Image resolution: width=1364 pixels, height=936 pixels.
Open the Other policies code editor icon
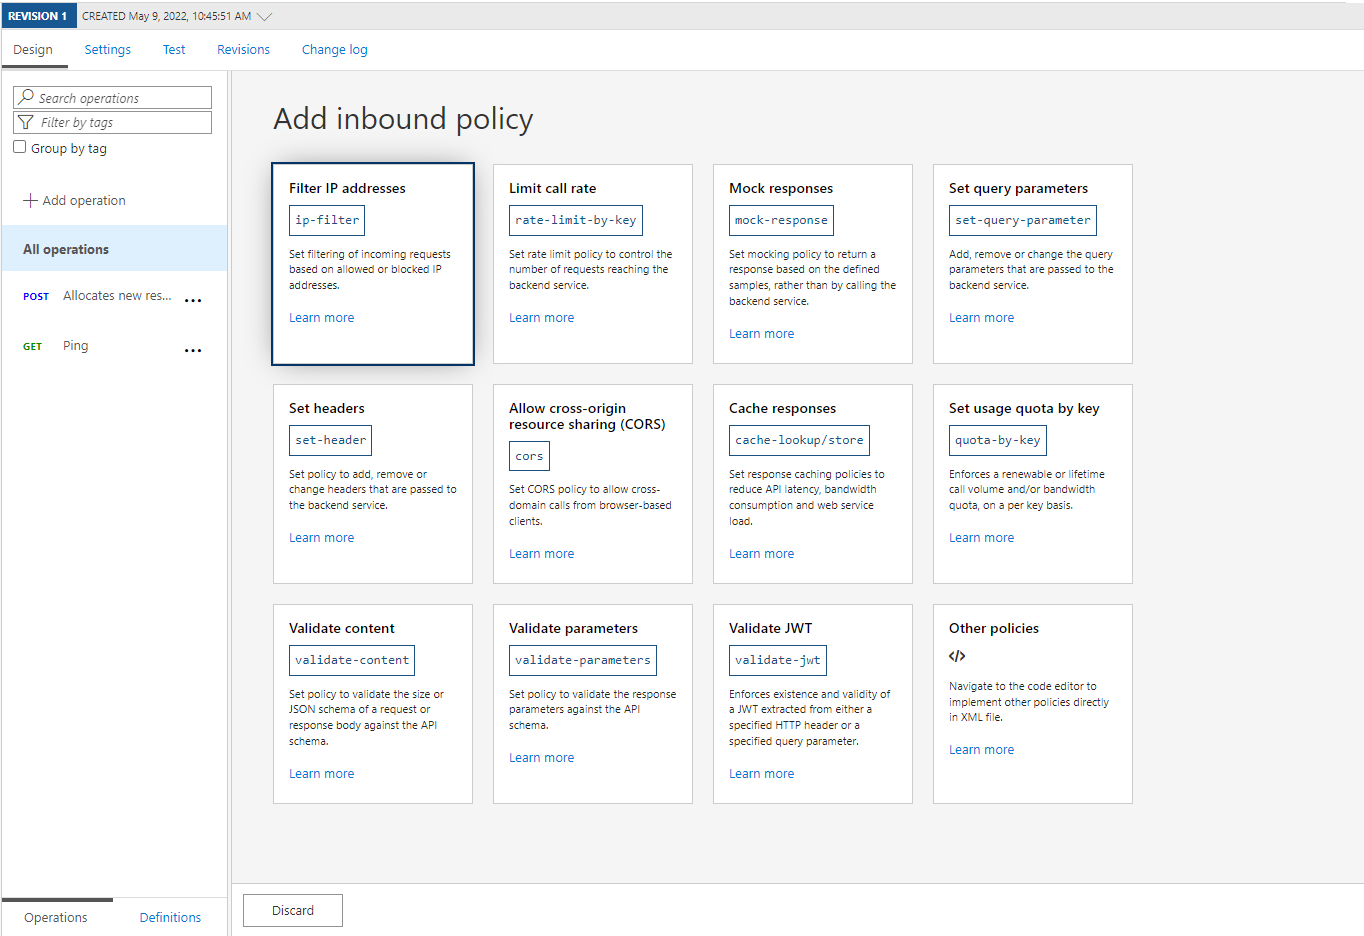coord(957,656)
